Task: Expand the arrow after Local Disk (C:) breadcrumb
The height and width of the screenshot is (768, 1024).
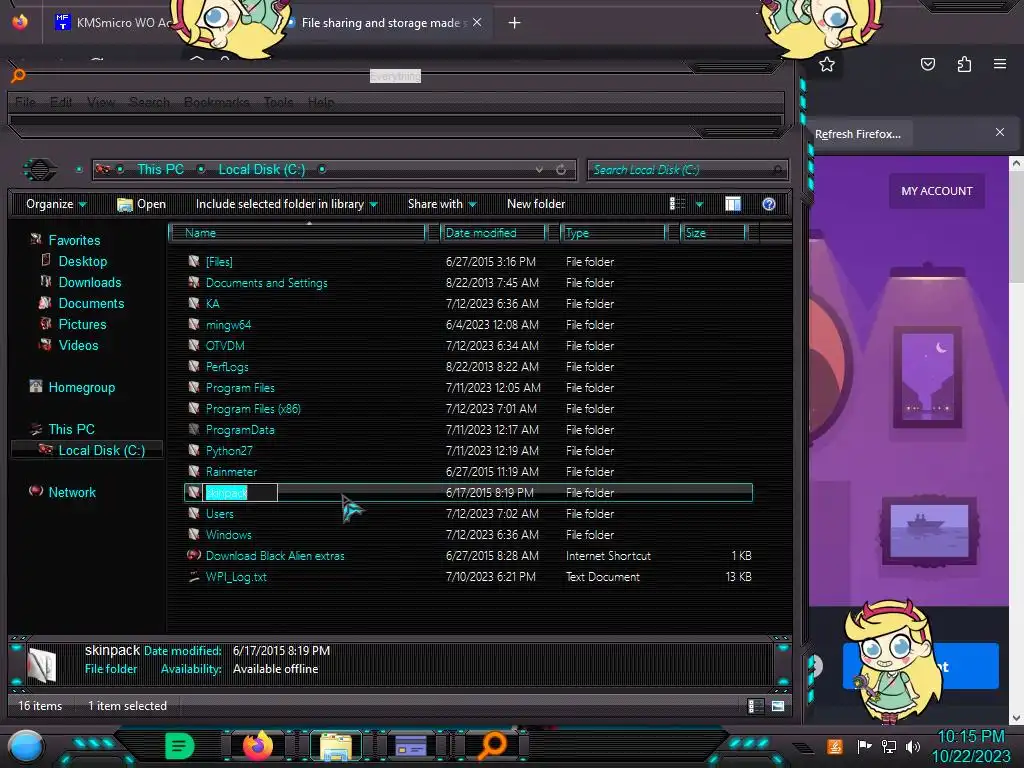Action: (322, 170)
